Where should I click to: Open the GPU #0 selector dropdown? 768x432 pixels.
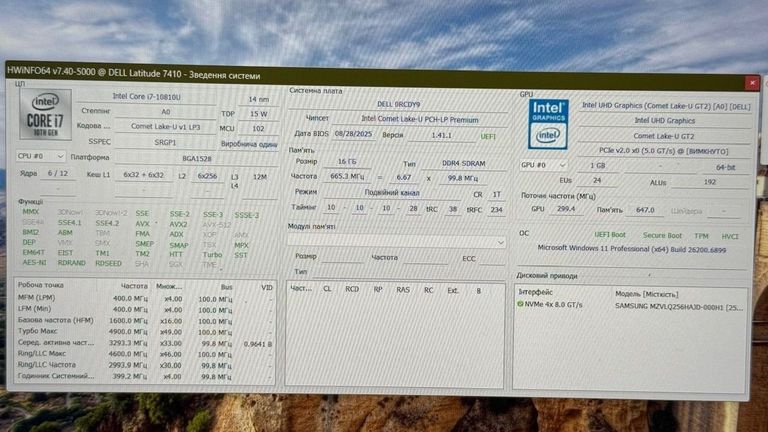tap(544, 165)
